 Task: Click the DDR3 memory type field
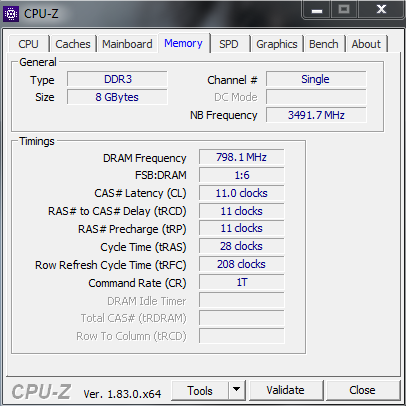click(x=117, y=79)
